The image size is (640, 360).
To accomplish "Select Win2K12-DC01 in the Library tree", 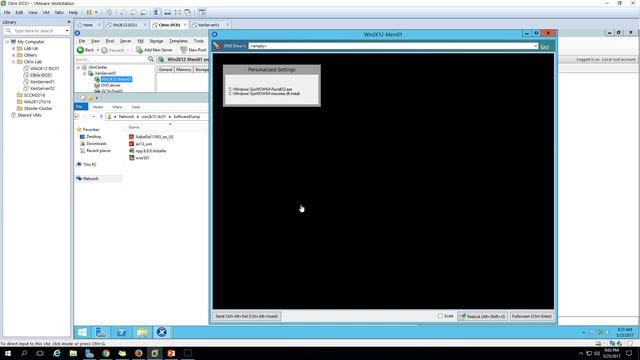I will tap(44, 68).
